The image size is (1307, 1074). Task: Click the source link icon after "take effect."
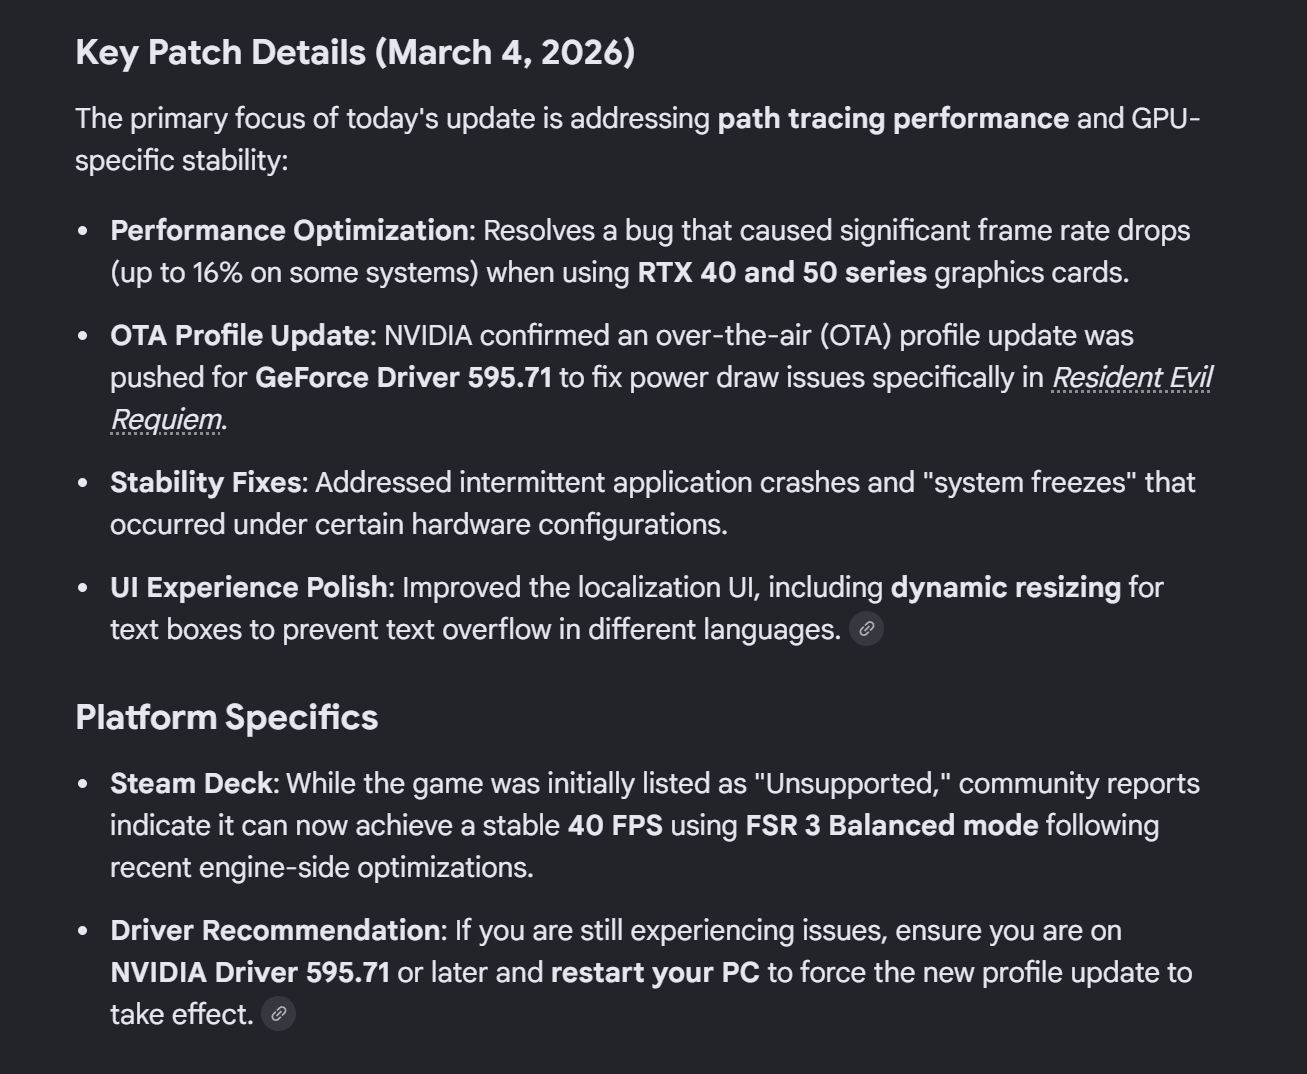click(278, 1014)
